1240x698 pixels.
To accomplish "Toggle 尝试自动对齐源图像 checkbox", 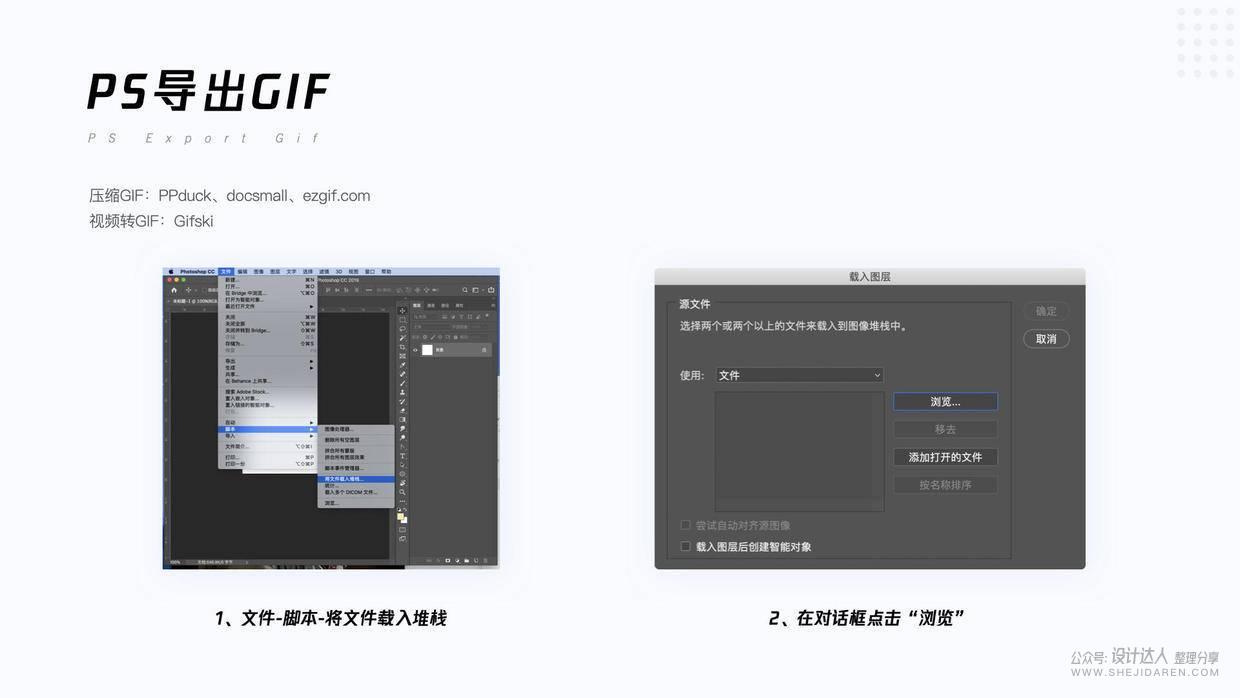I will click(x=685, y=525).
